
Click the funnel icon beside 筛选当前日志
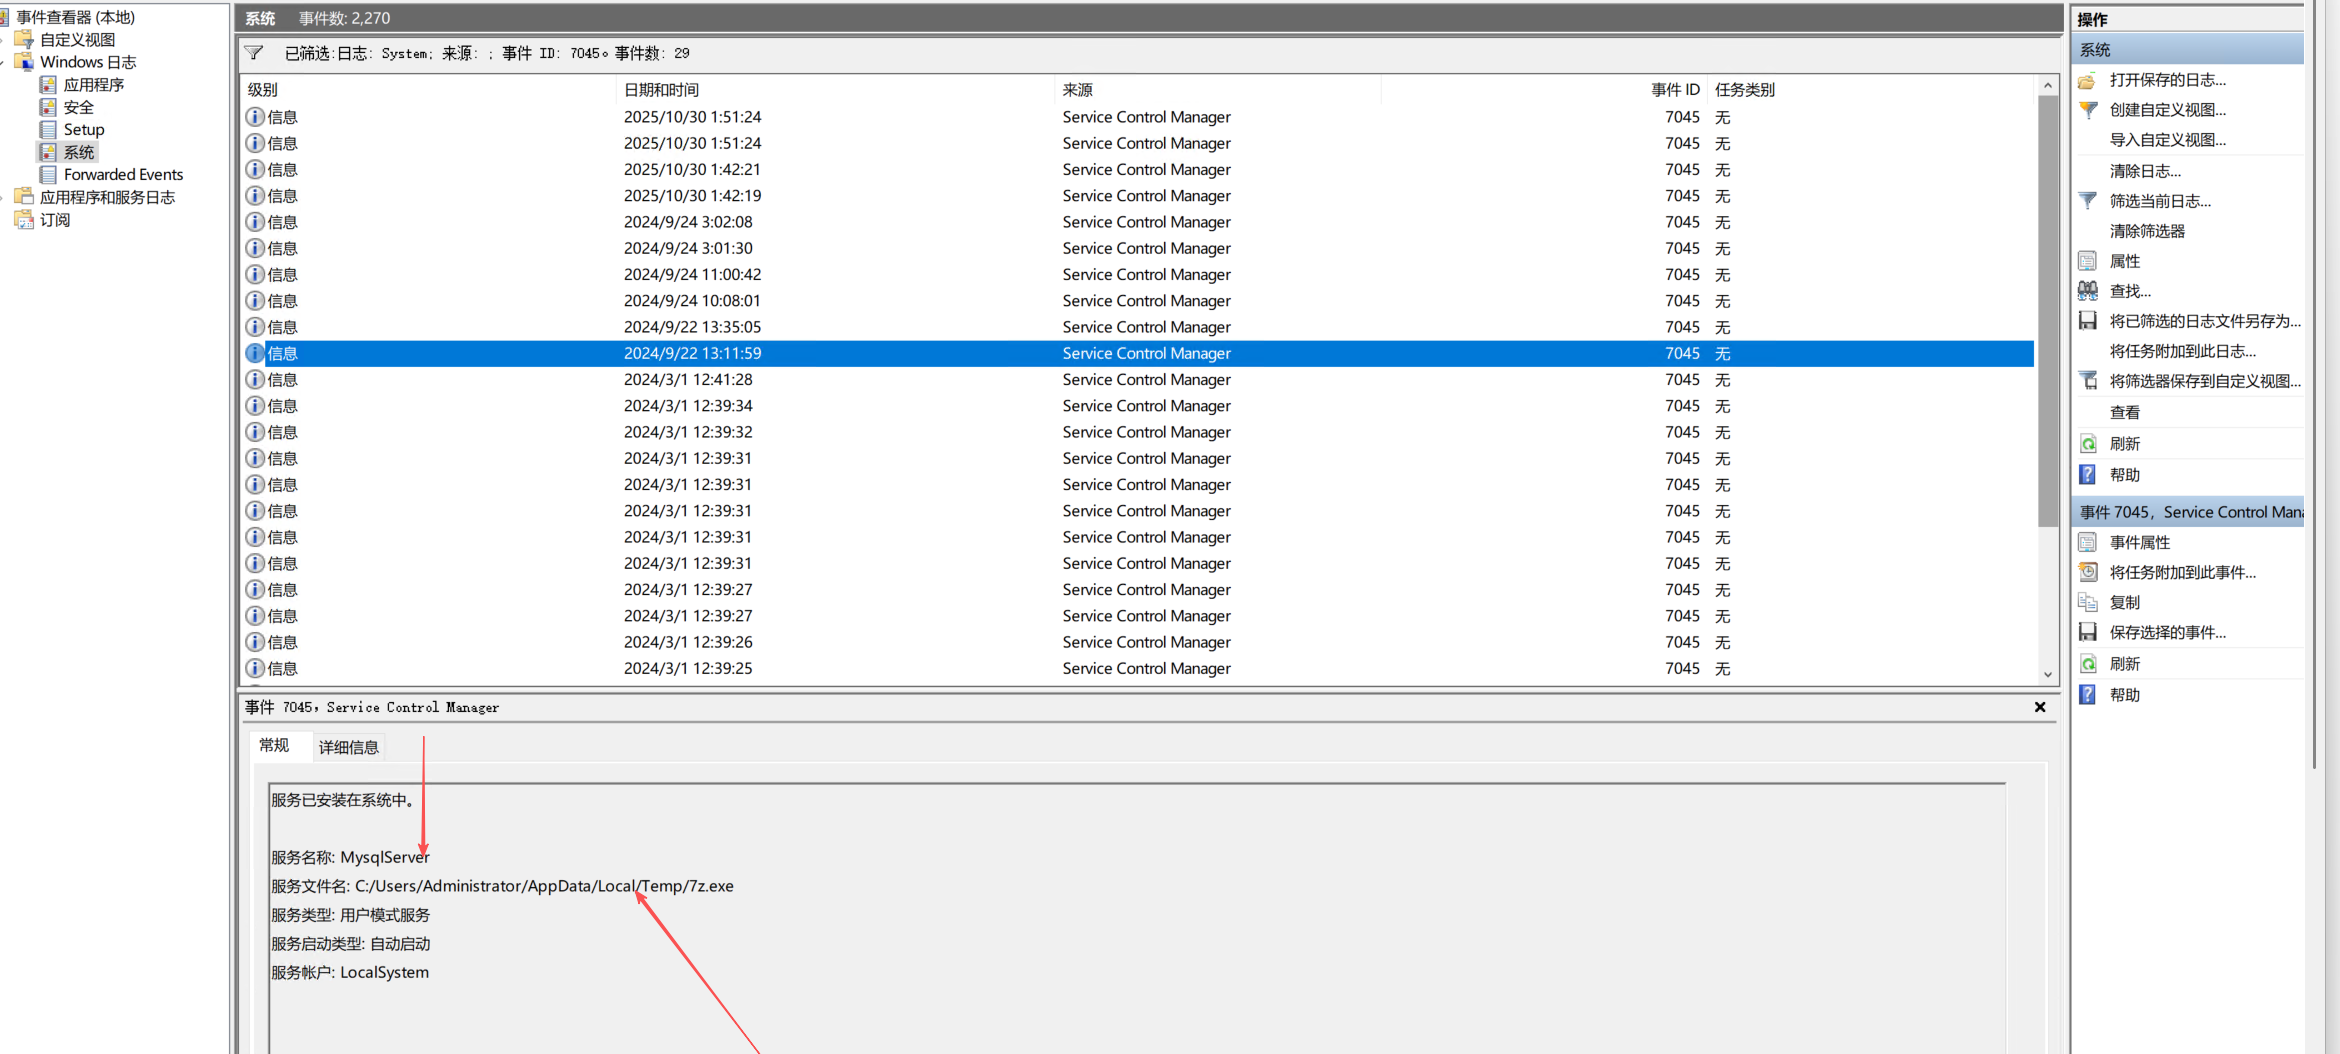[2087, 201]
